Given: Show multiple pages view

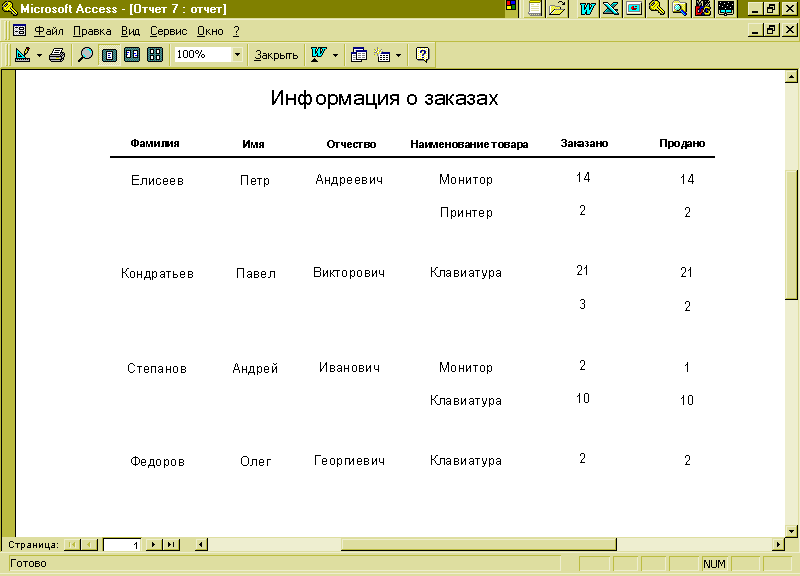Looking at the screenshot, I should (x=155, y=55).
